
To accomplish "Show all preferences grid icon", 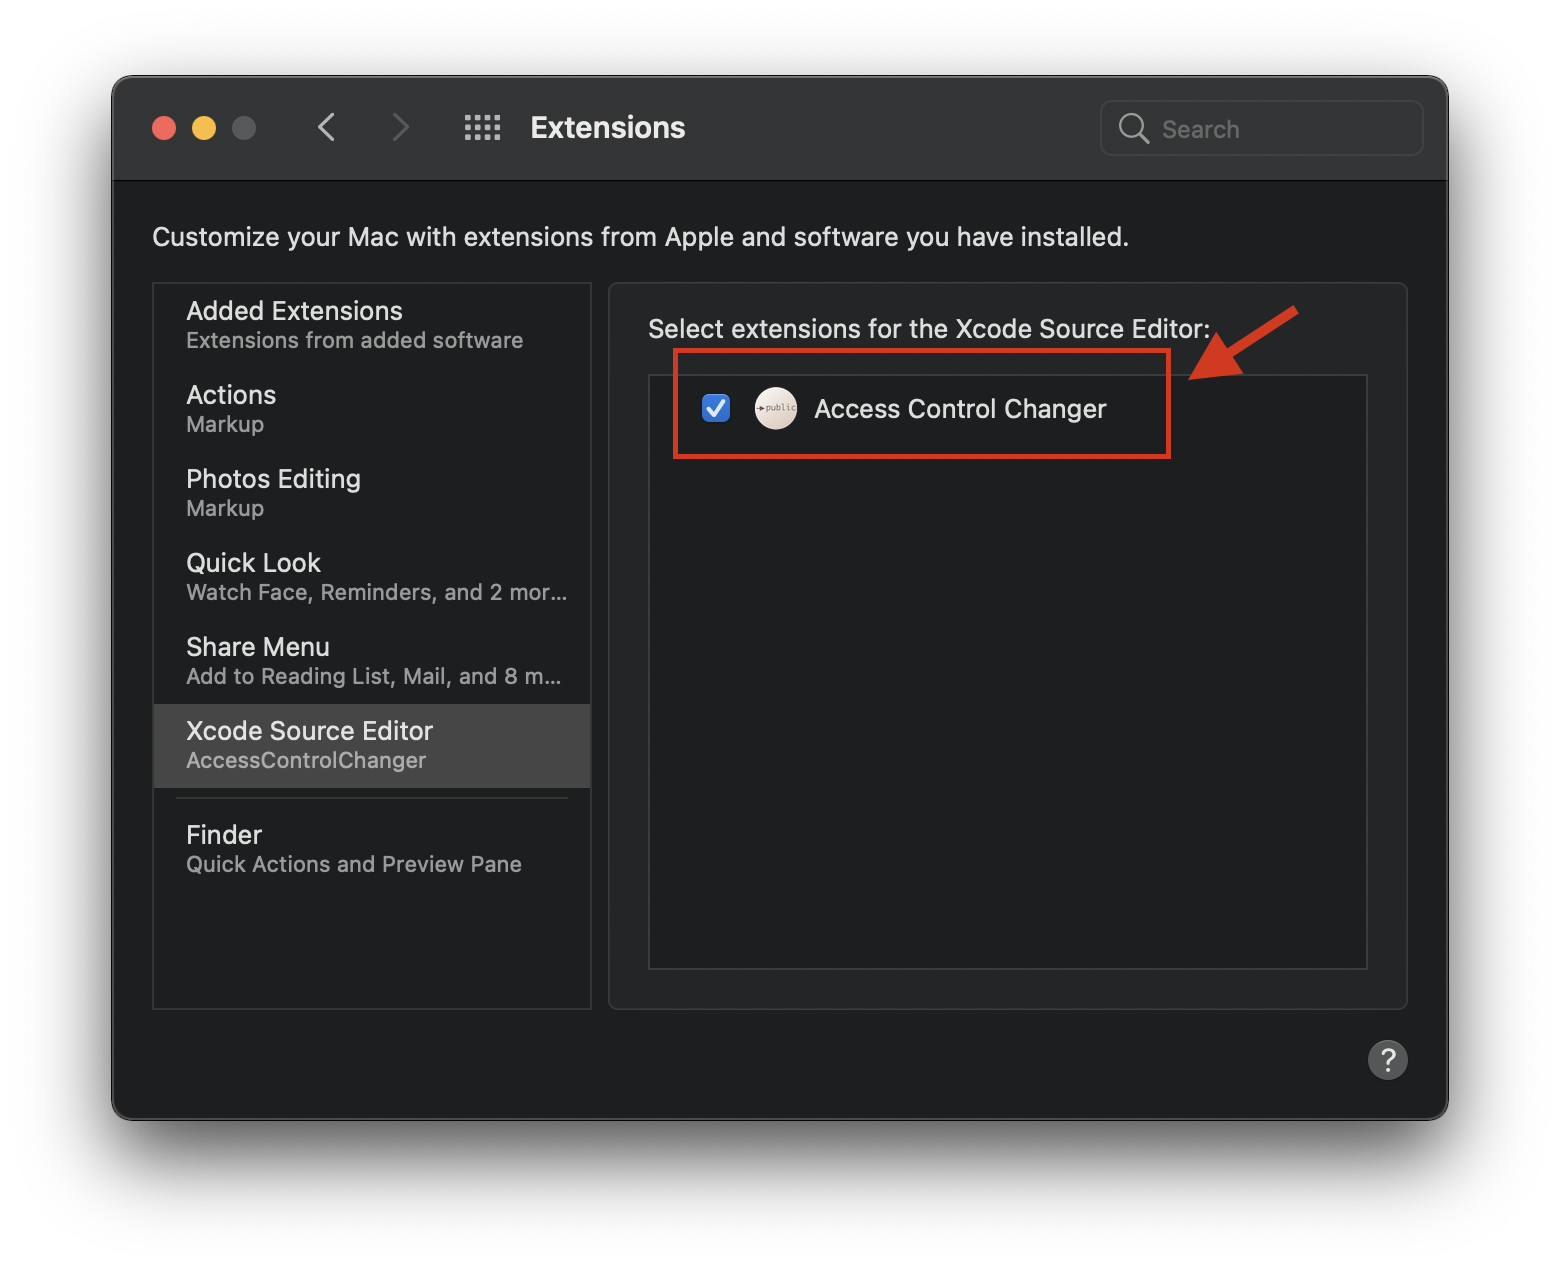I will [482, 127].
